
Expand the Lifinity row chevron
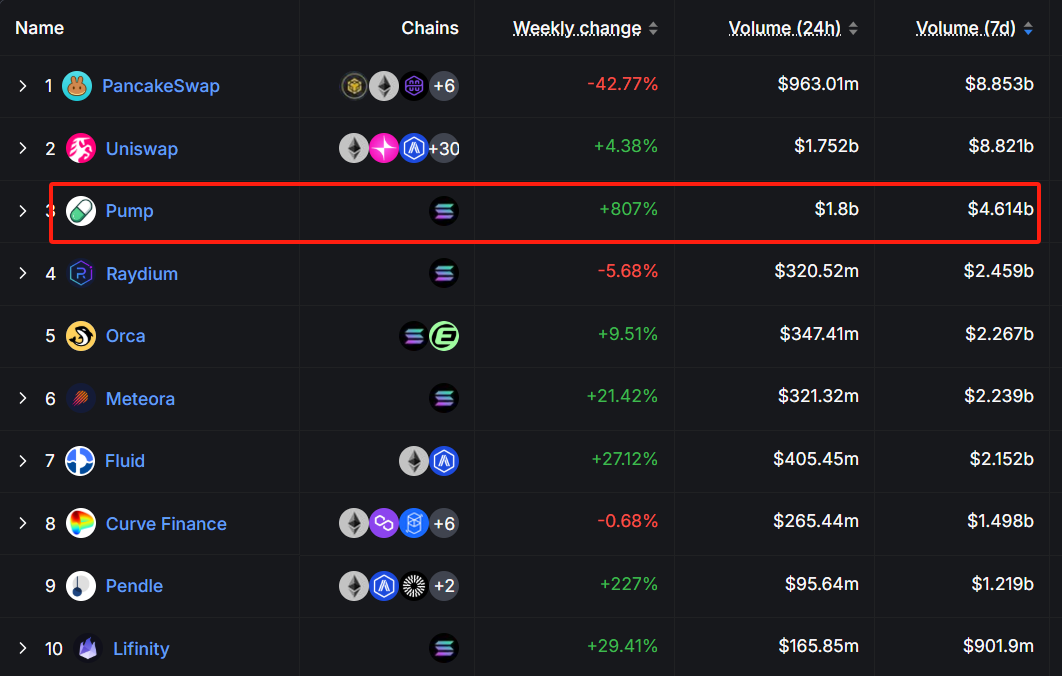pyautogui.click(x=23, y=648)
